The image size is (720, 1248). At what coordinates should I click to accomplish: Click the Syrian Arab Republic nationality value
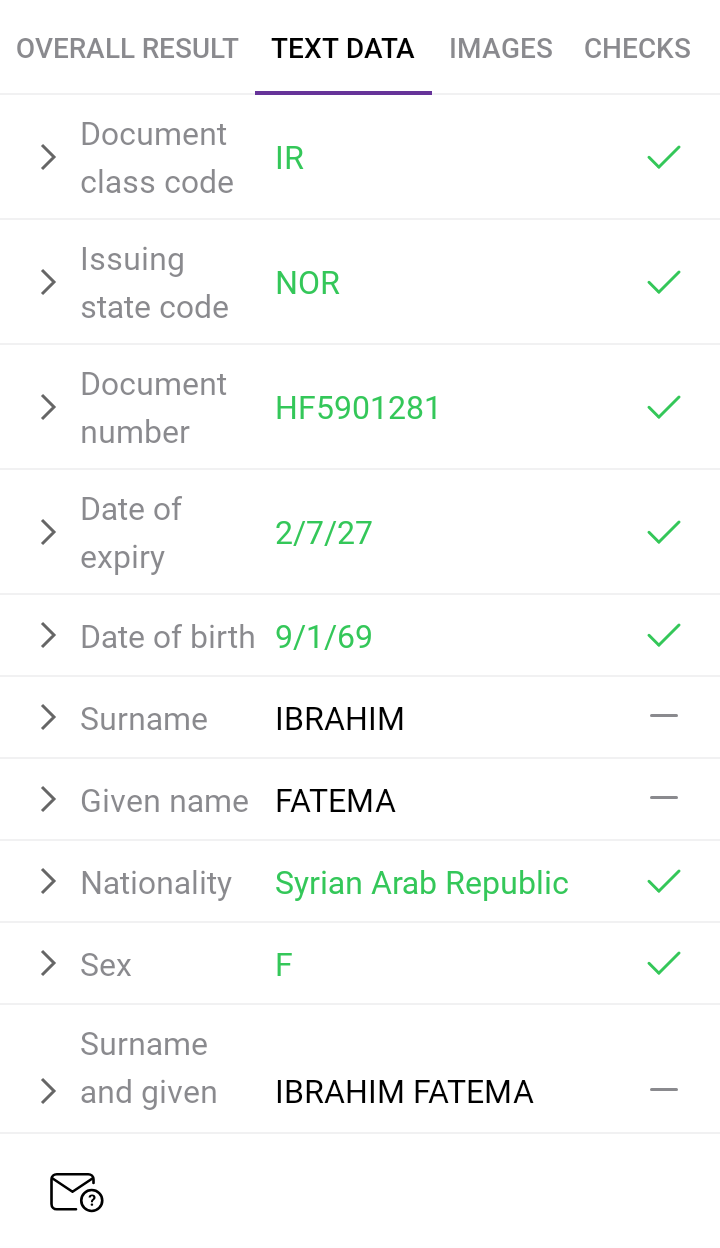point(422,883)
